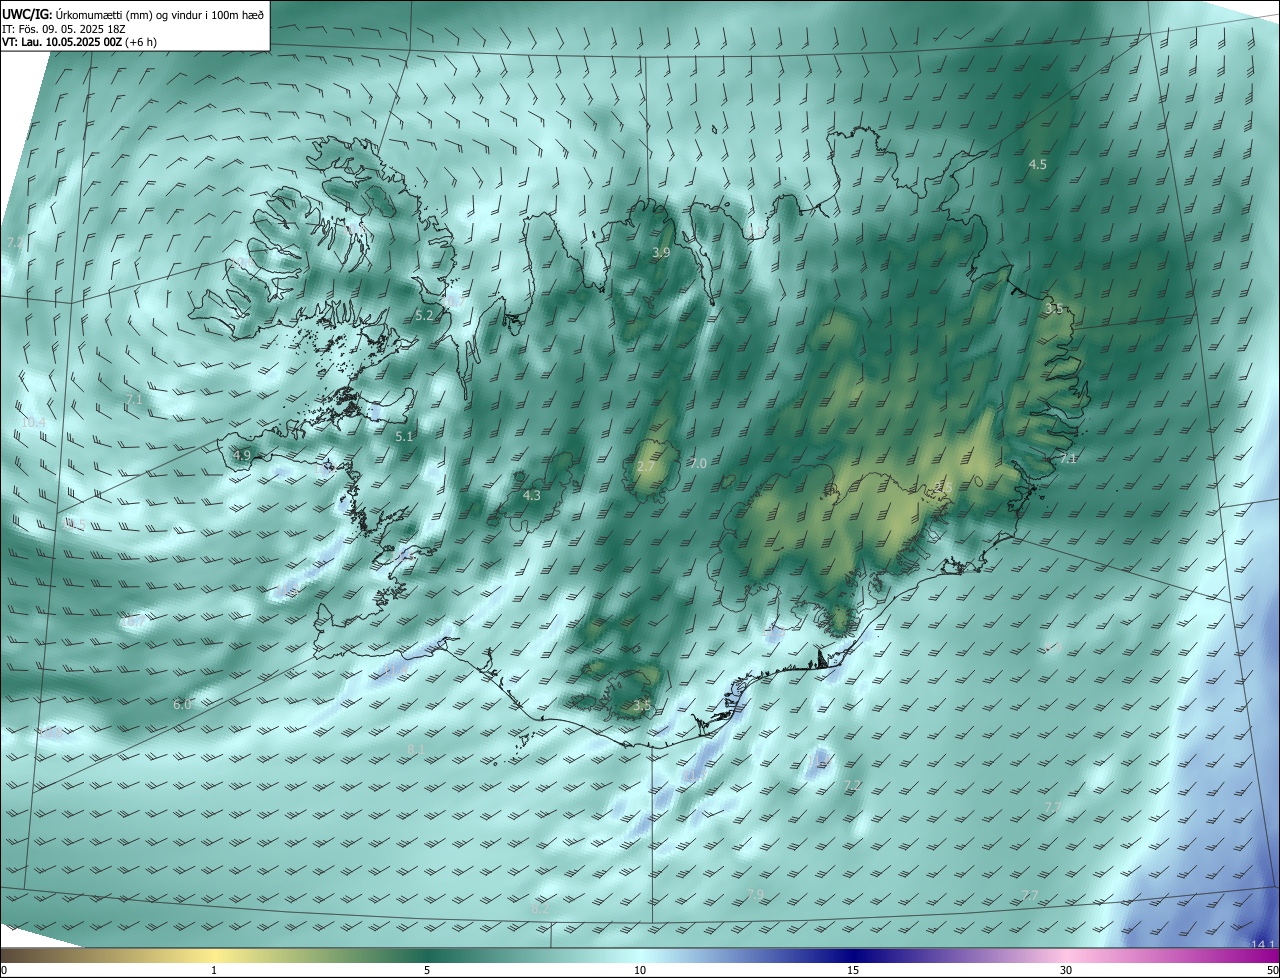The width and height of the screenshot is (1280, 978).
Task: Pick the dark navy colorbar segment above 15
Action: tap(853, 955)
